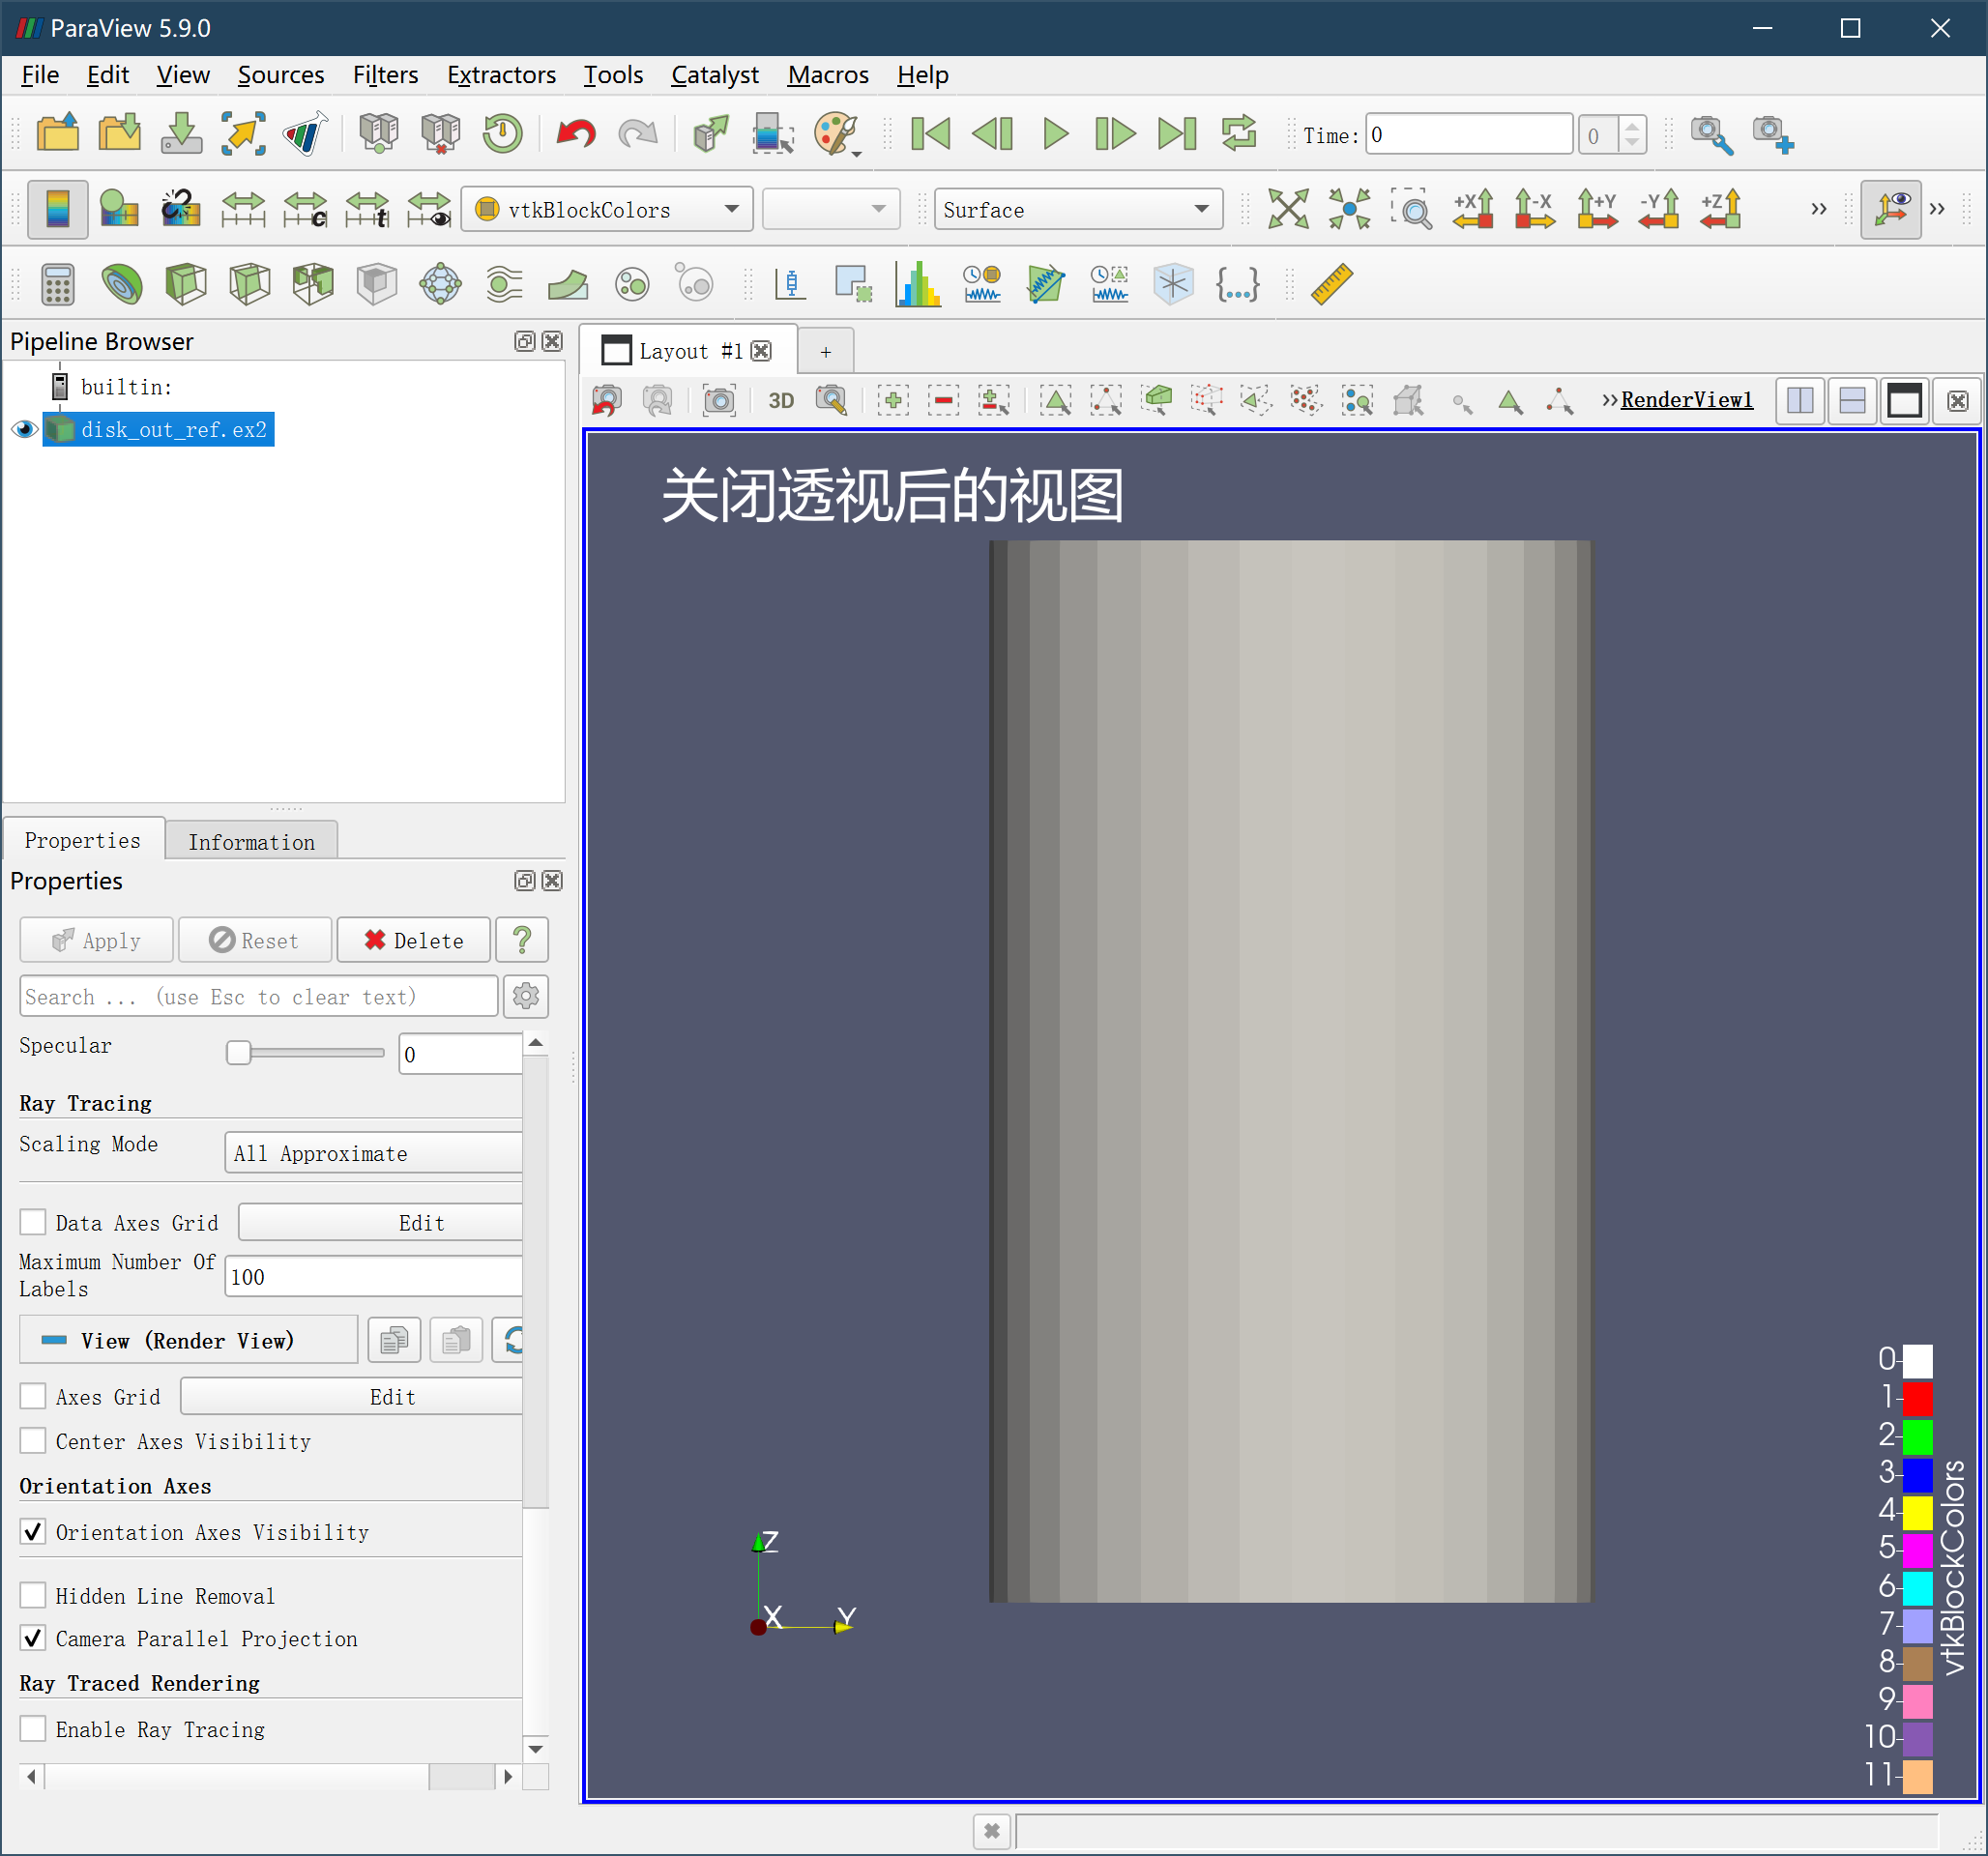Click the Delete button
This screenshot has height=1856, width=1988.
click(x=414, y=940)
